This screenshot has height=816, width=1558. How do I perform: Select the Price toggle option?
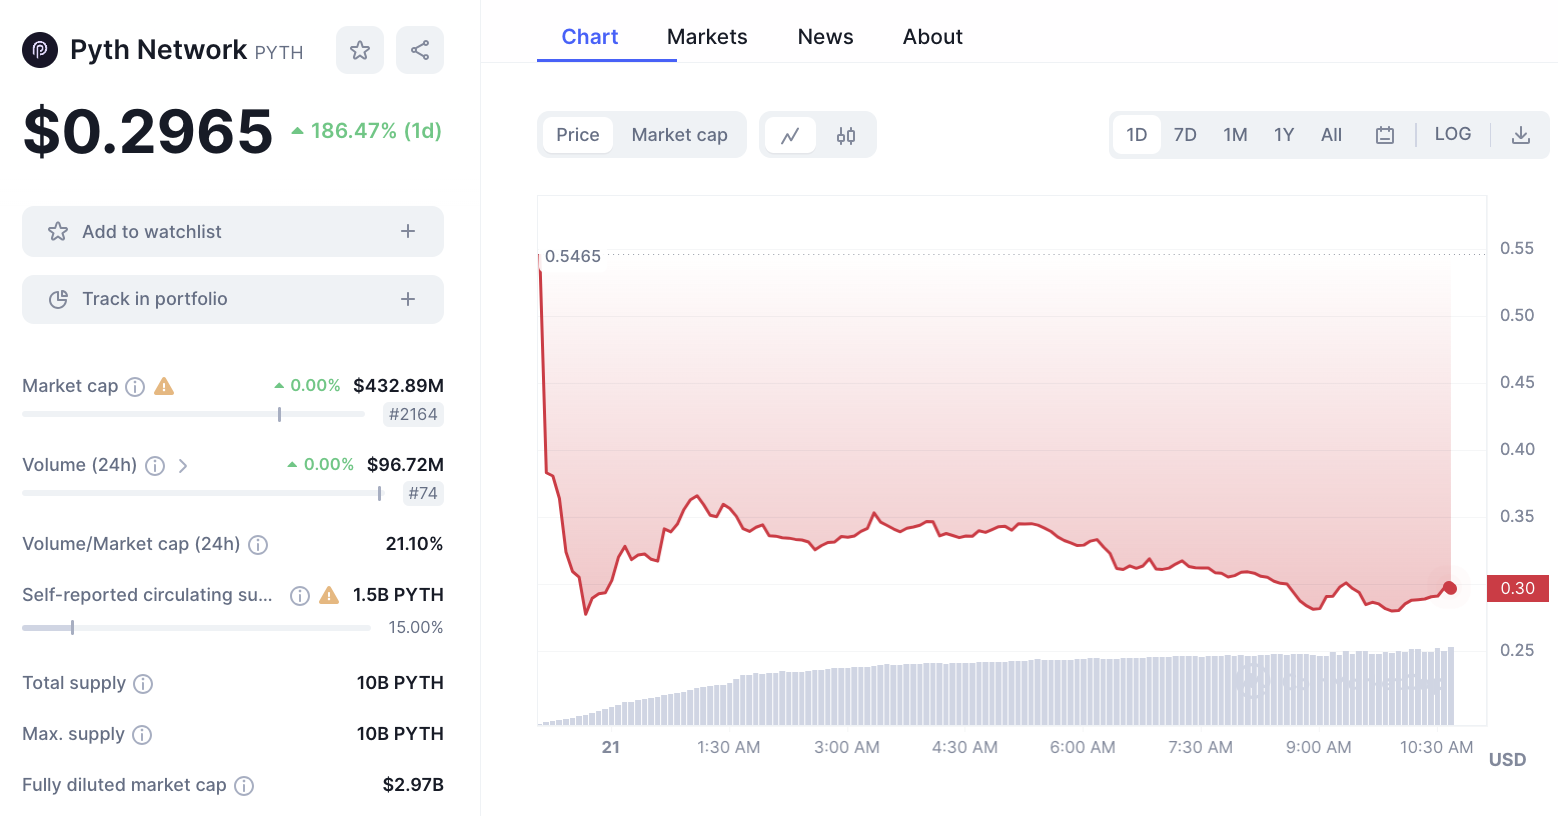(x=578, y=135)
